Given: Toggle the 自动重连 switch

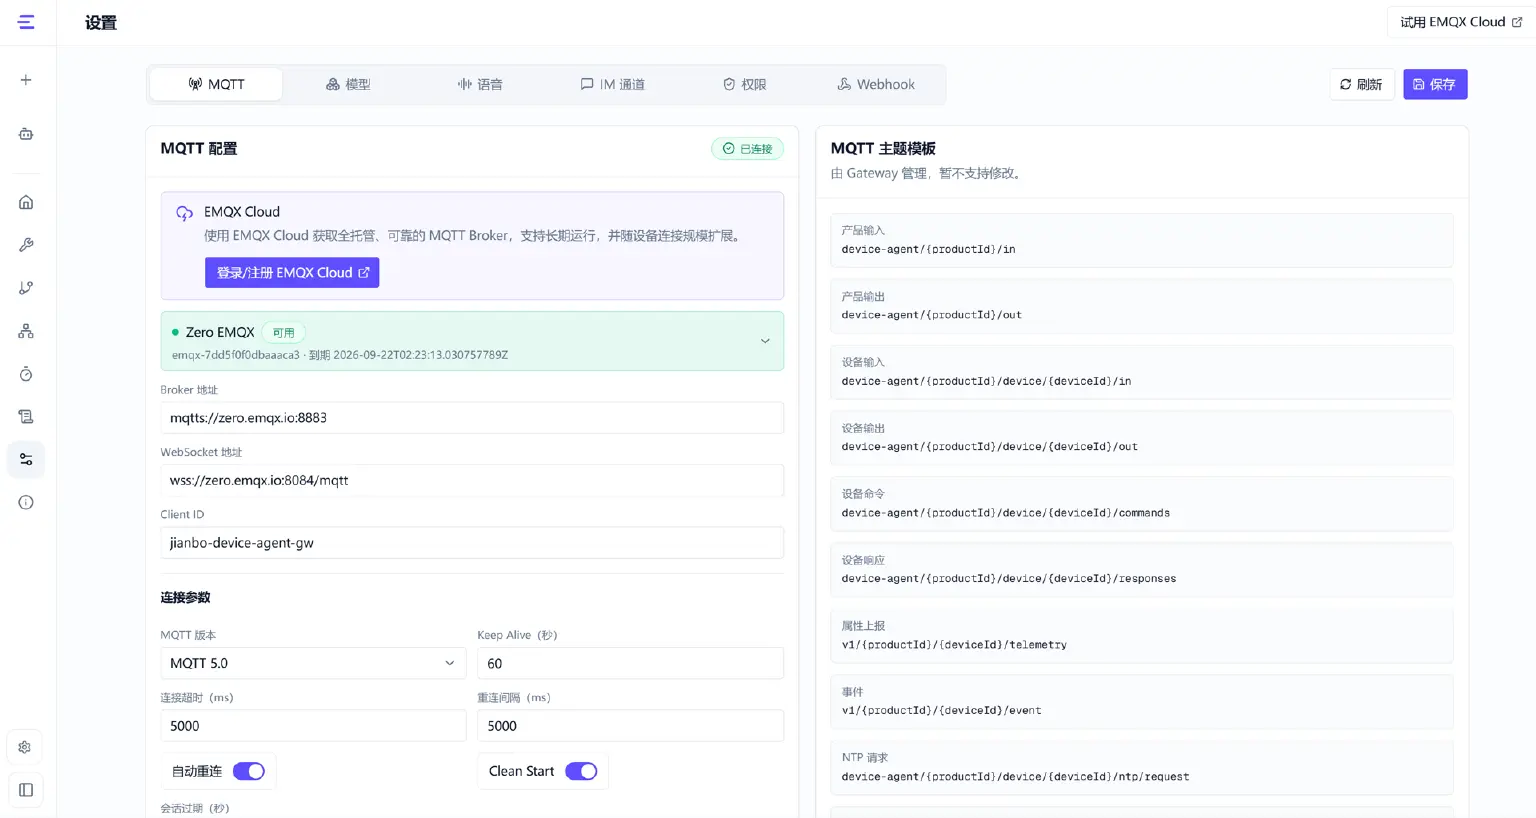Looking at the screenshot, I should (x=249, y=771).
